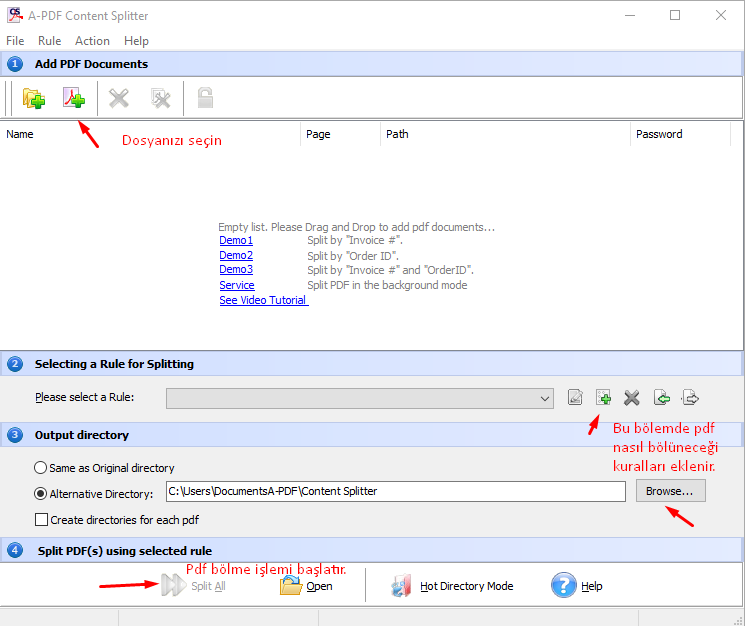Click the A-PDF Content Splitter title bar icon
Screen dimensions: 745x626
pyautogui.click(x=15, y=15)
